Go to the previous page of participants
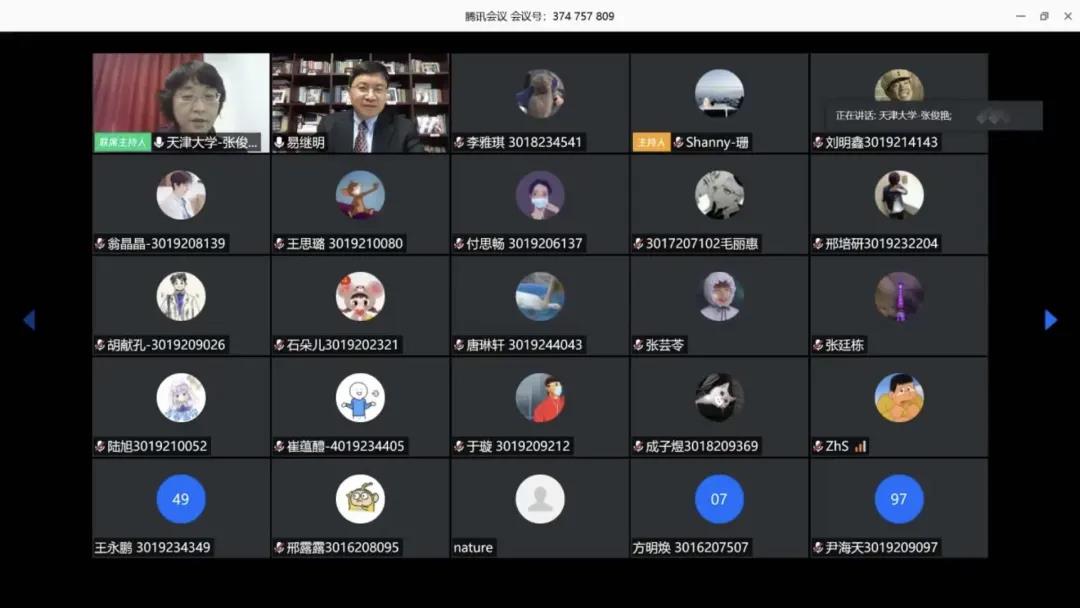This screenshot has height=608, width=1080. click(x=29, y=320)
